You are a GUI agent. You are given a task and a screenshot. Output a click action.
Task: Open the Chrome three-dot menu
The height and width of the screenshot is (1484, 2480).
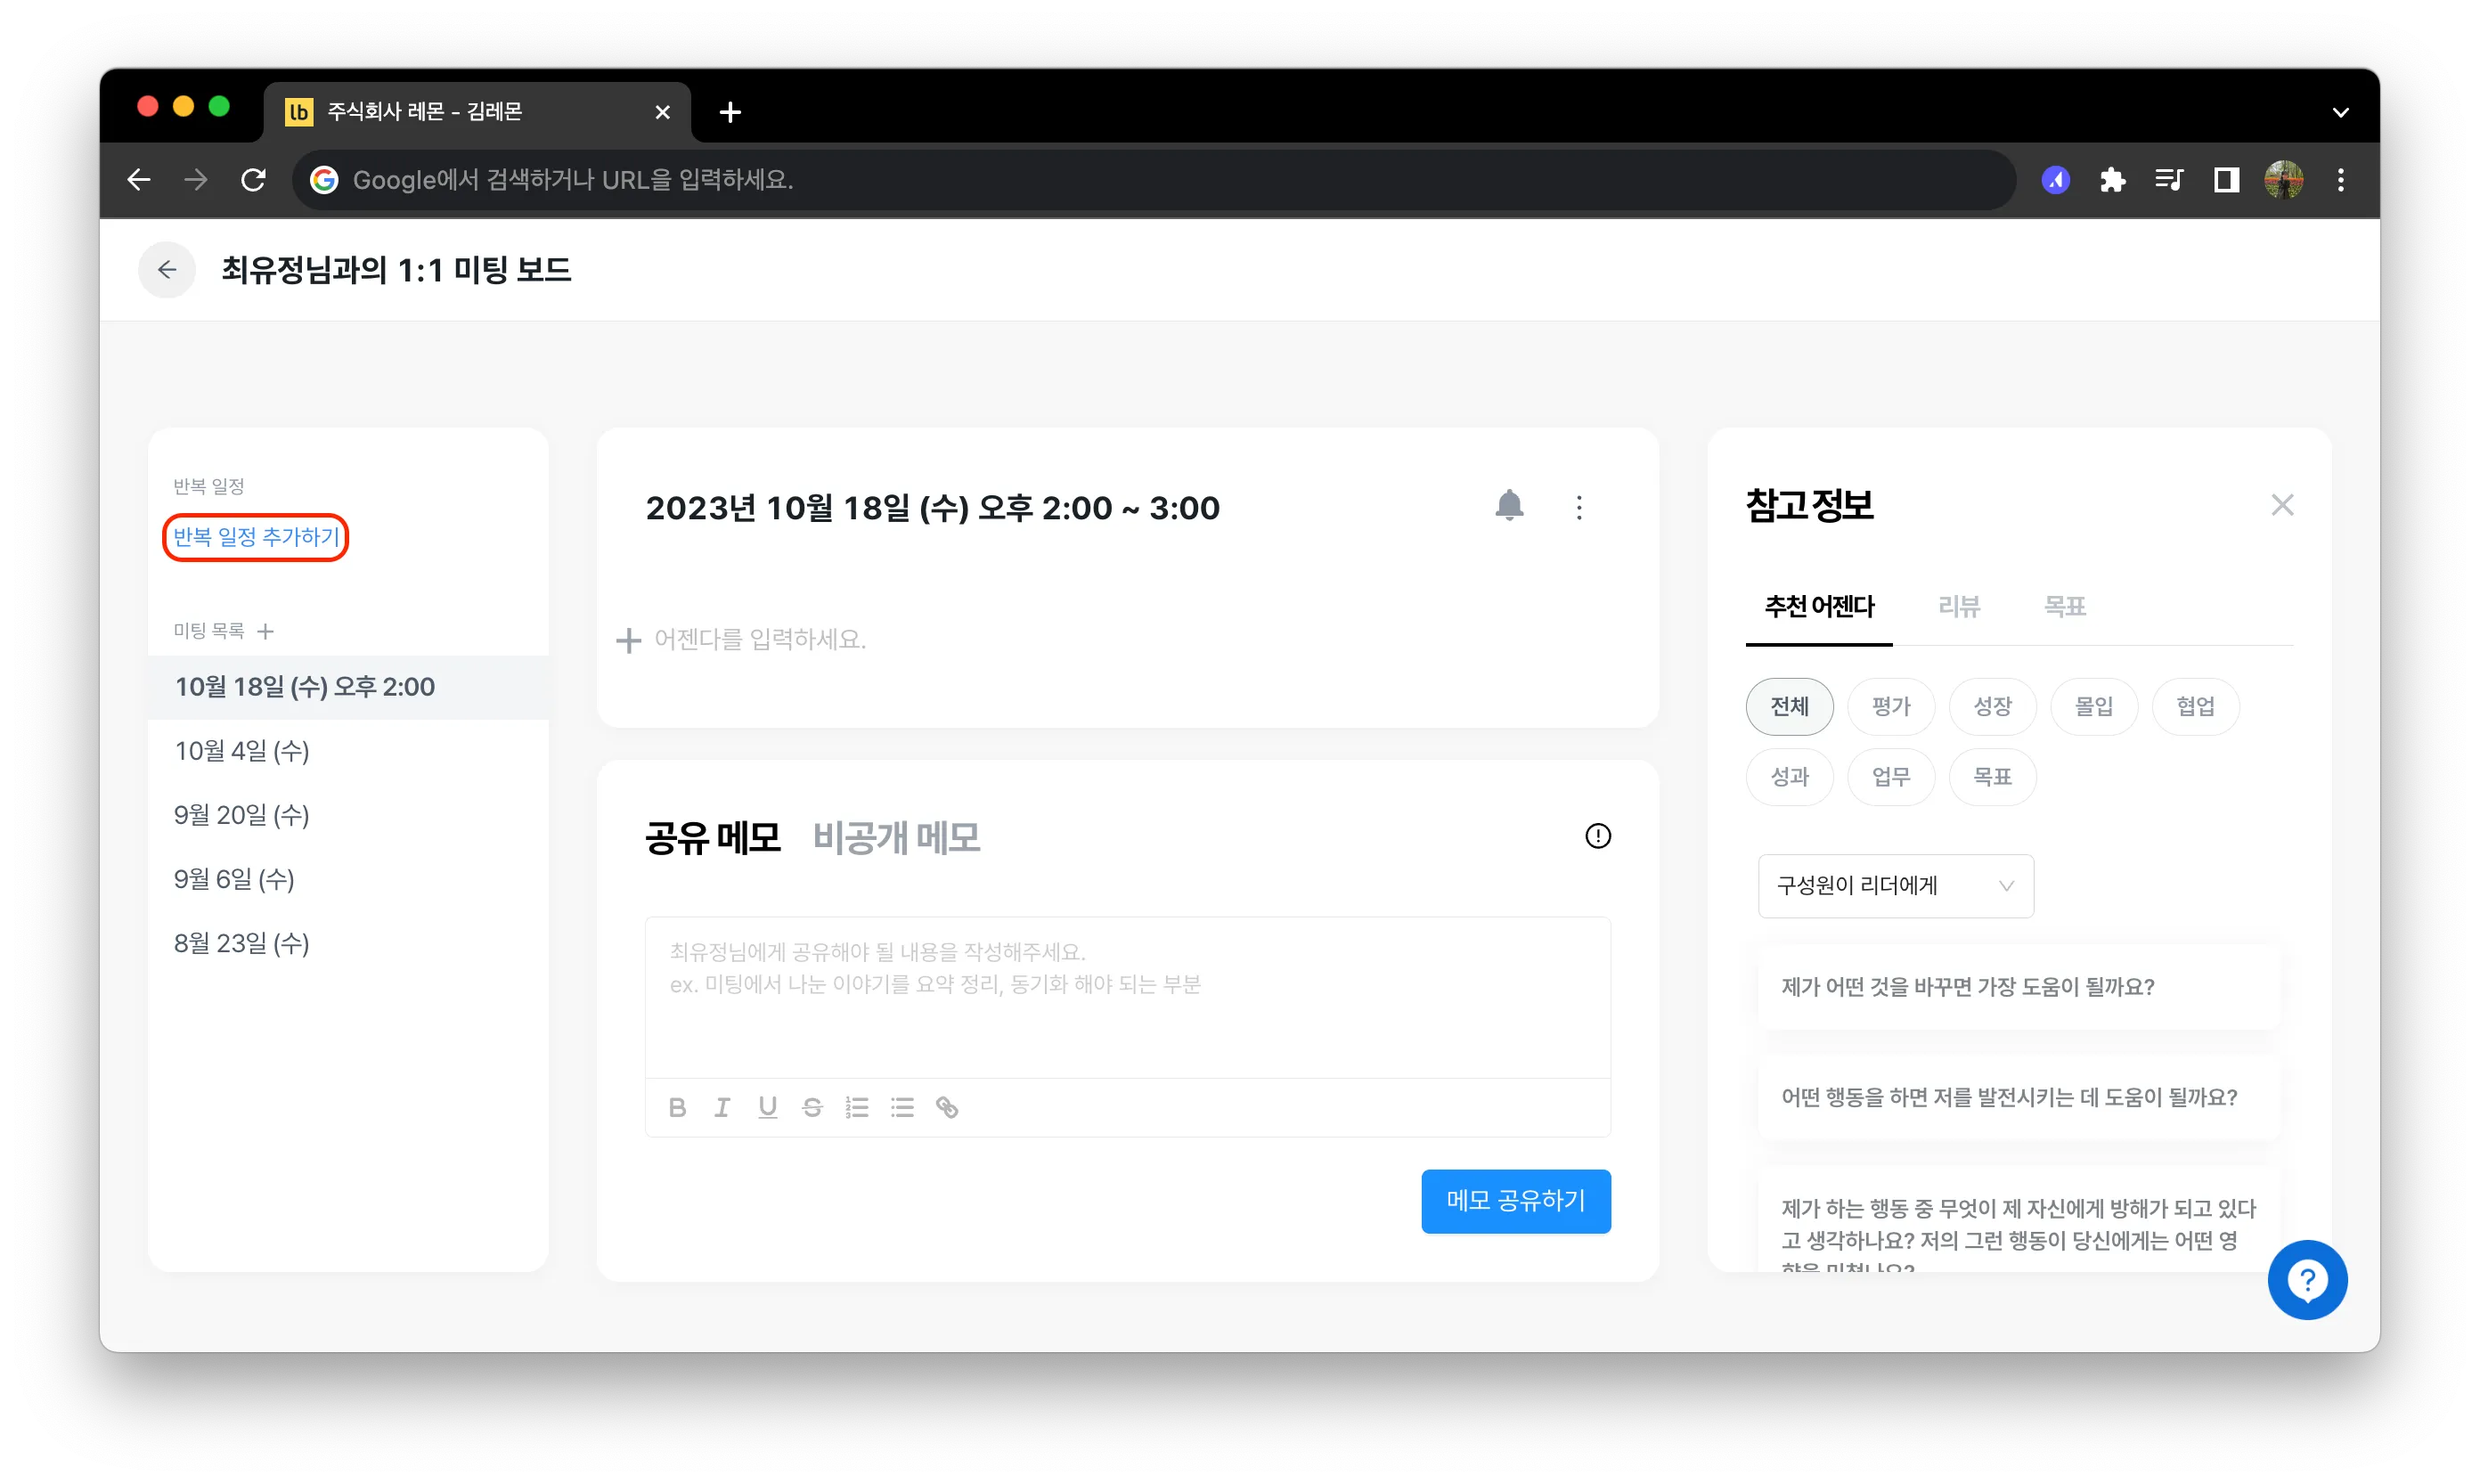(2341, 180)
